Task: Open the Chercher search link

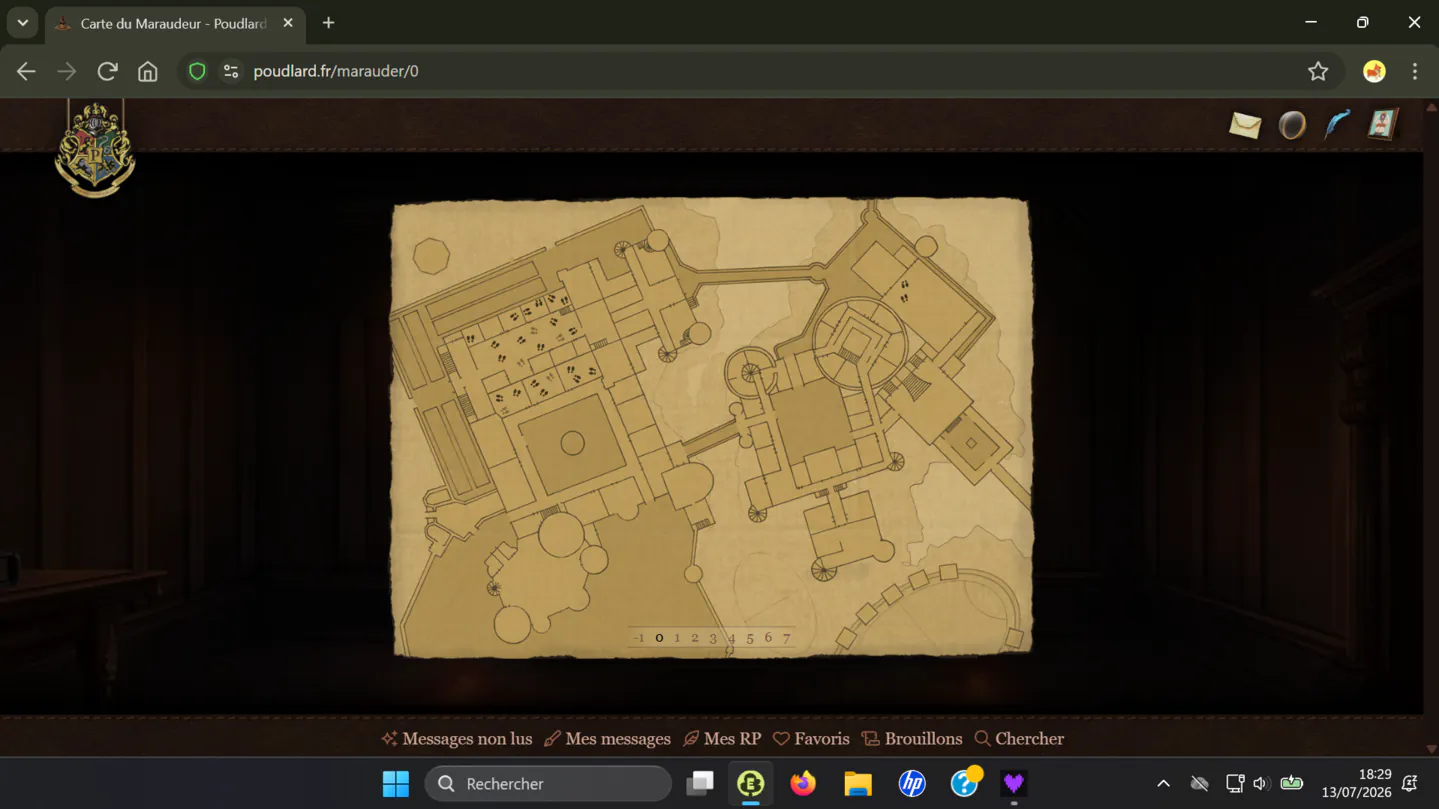Action: 1019,739
